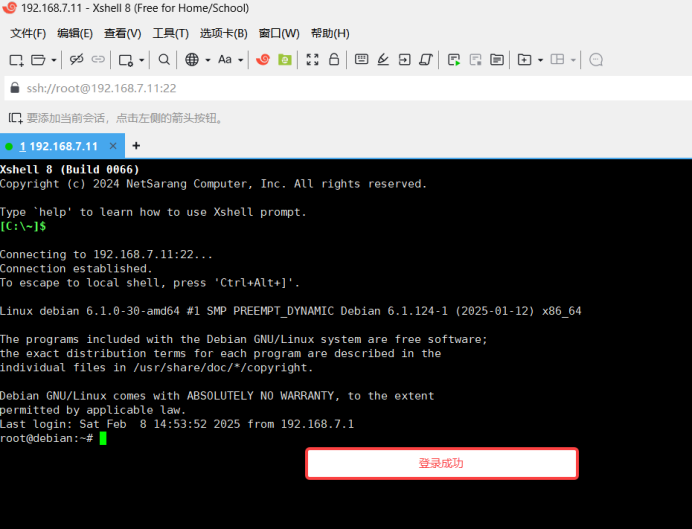Toggle full screen mode icon

(312, 60)
